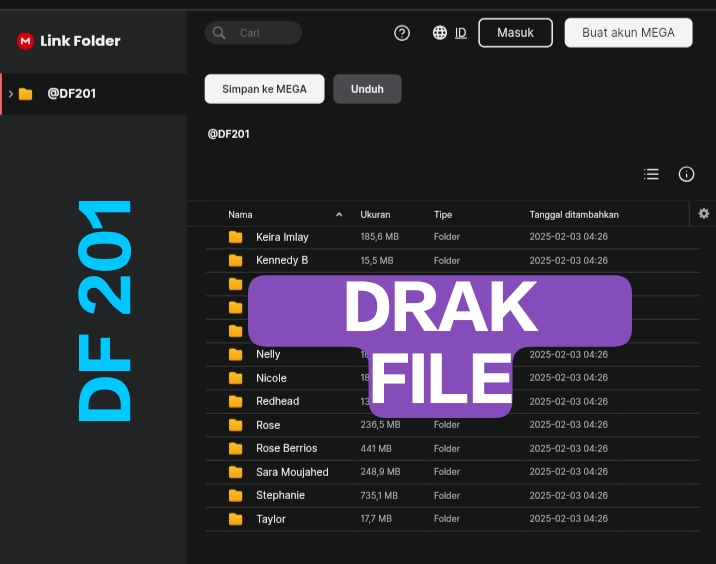
Task: Expand the @DF201 tree chevron
Action: (x=11, y=94)
